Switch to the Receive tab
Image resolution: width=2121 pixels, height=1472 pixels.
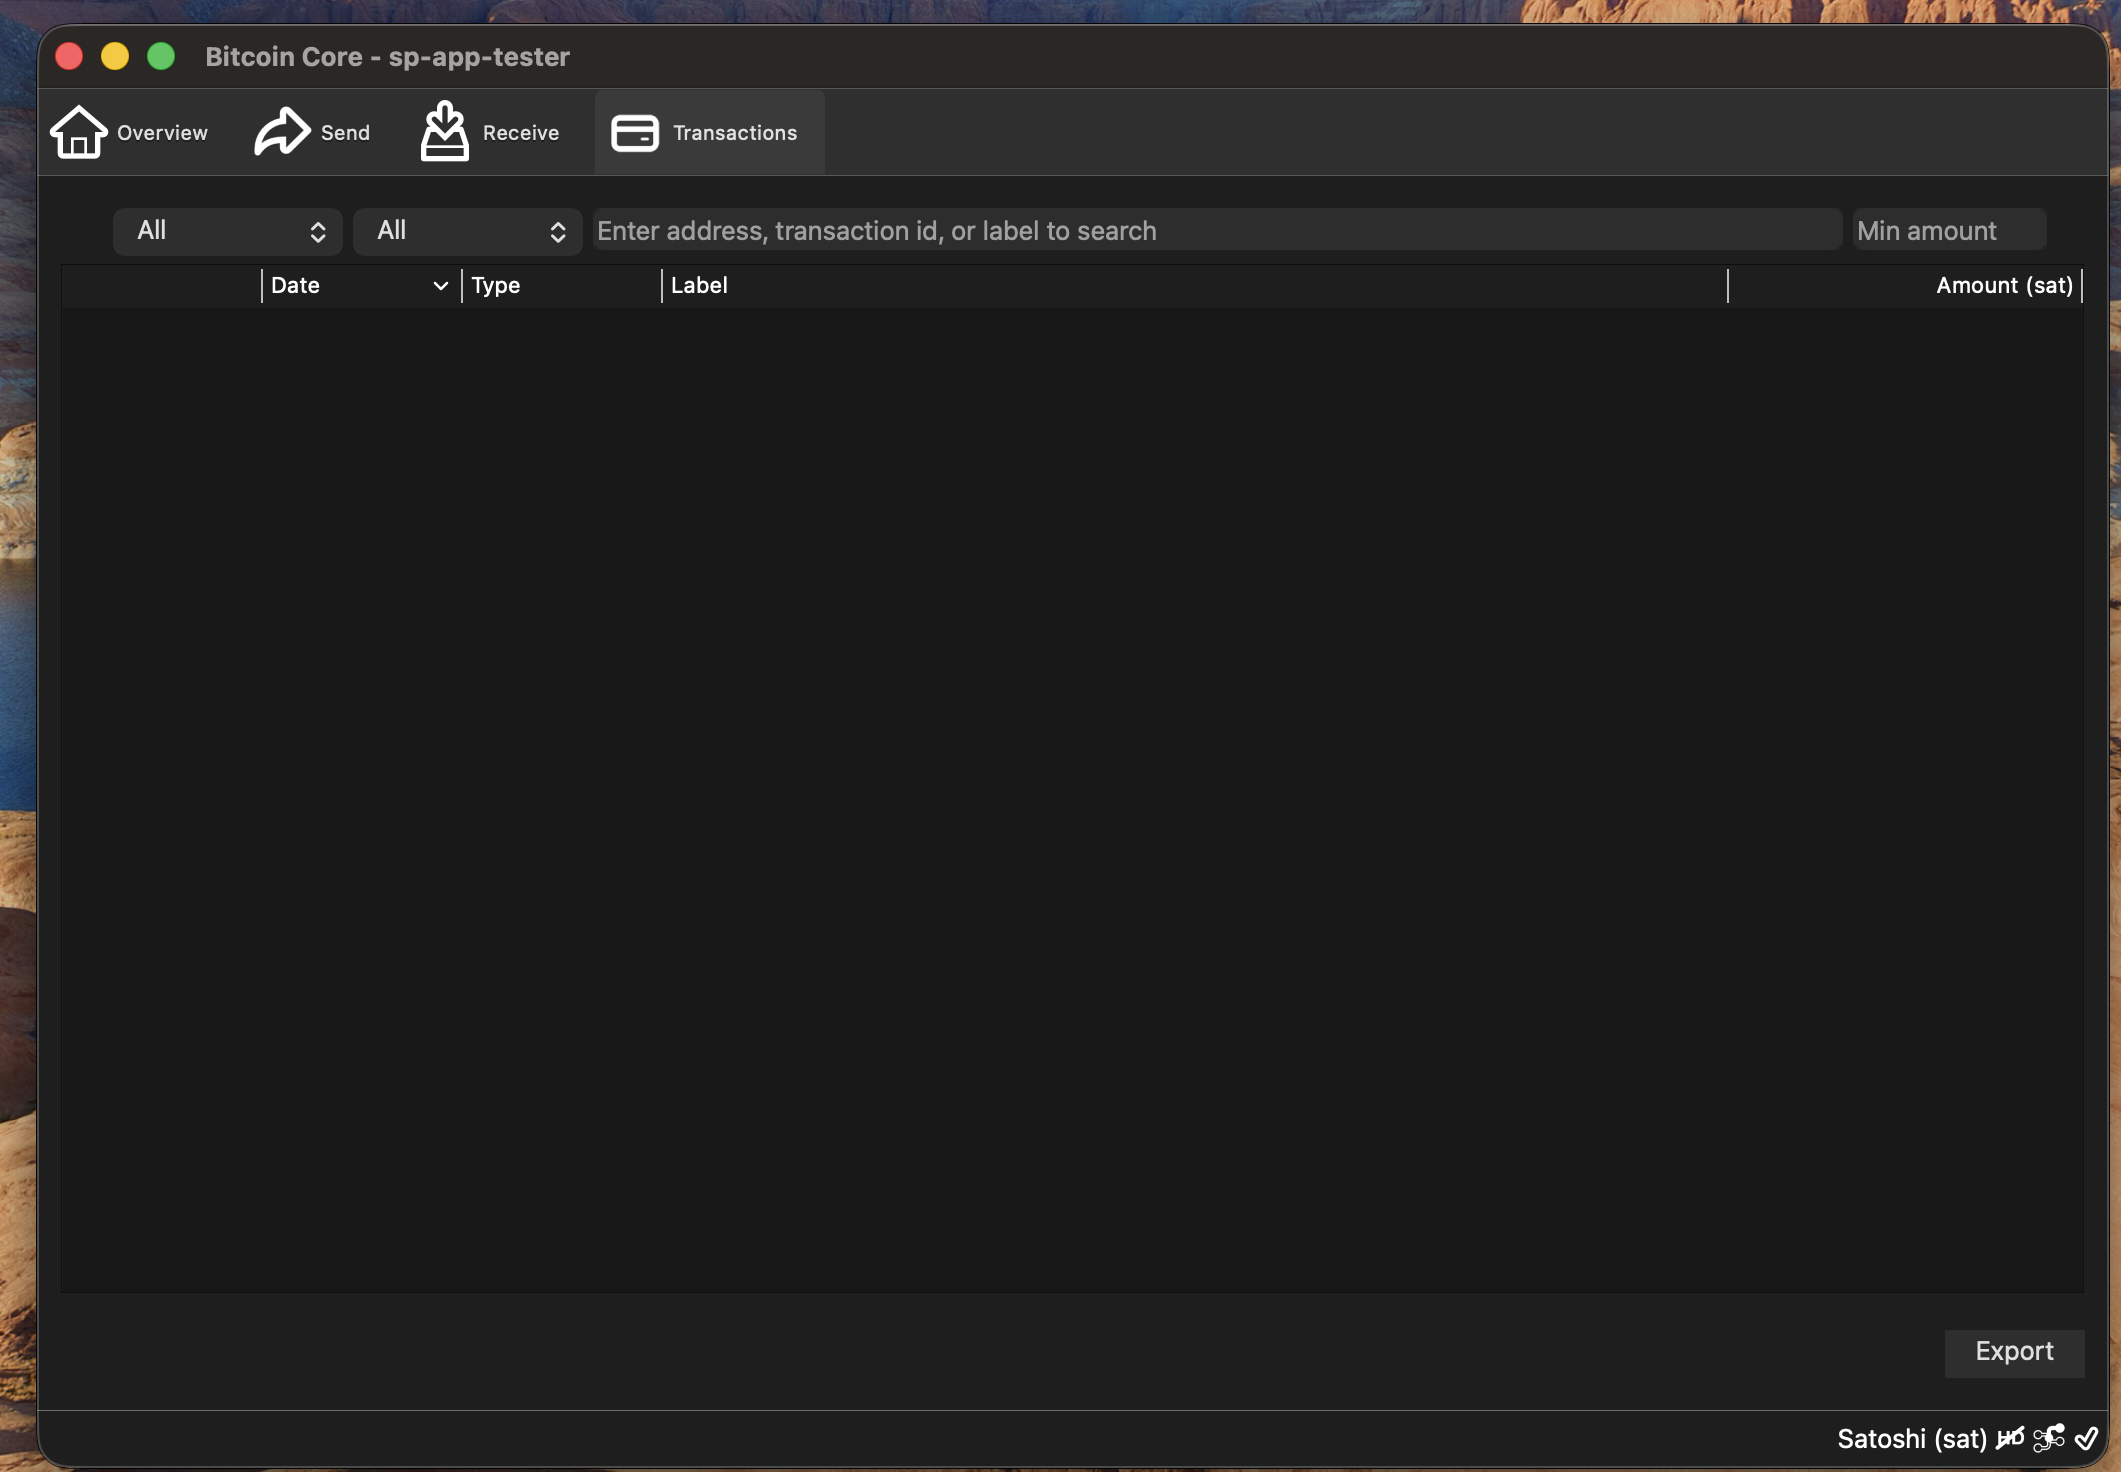click(x=520, y=133)
